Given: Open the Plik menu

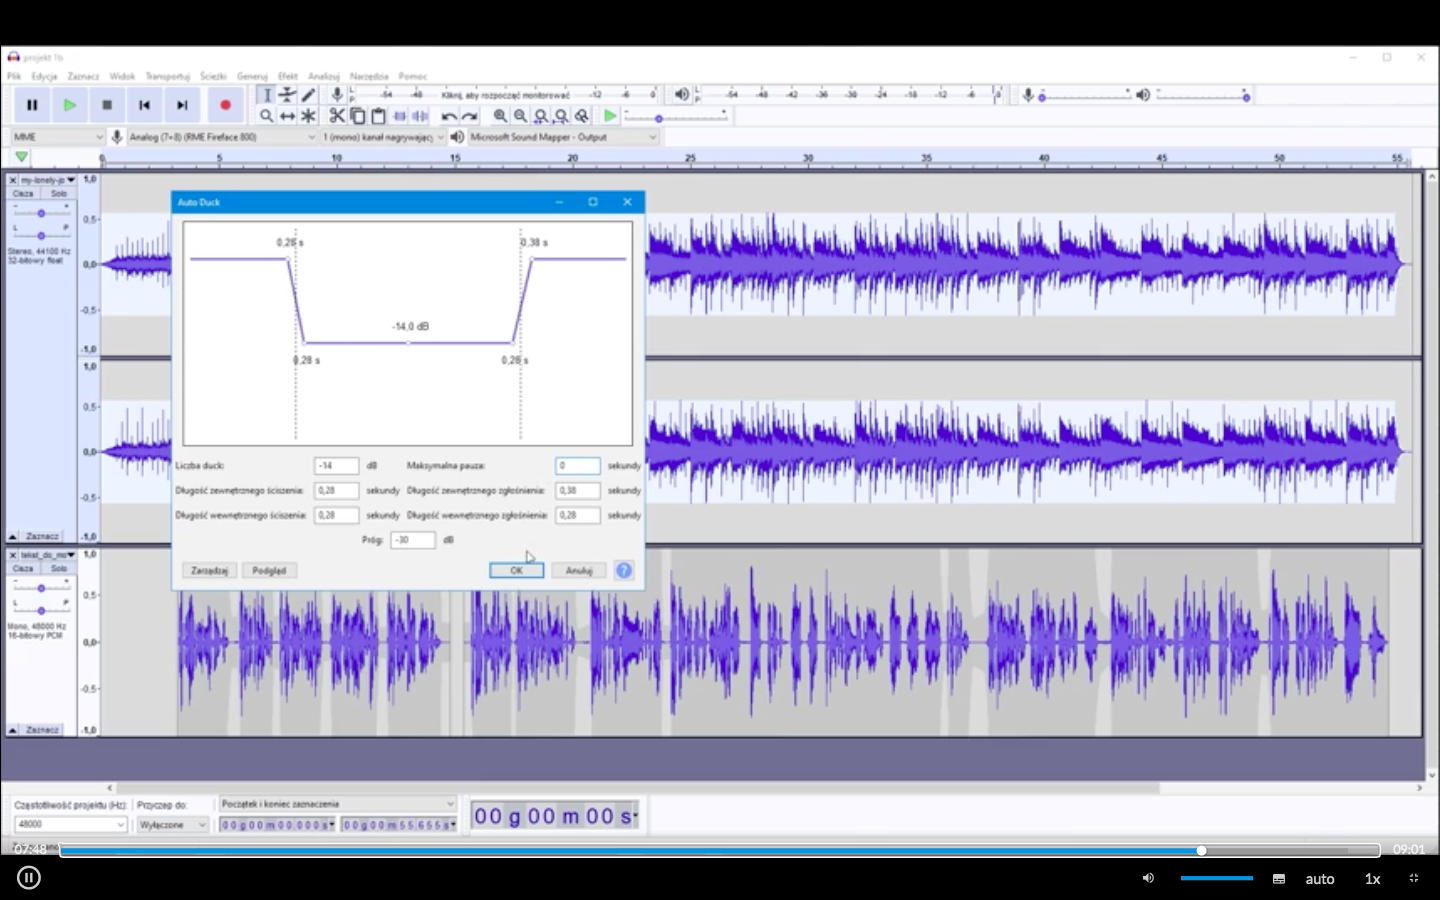Looking at the screenshot, I should pyautogui.click(x=14, y=76).
